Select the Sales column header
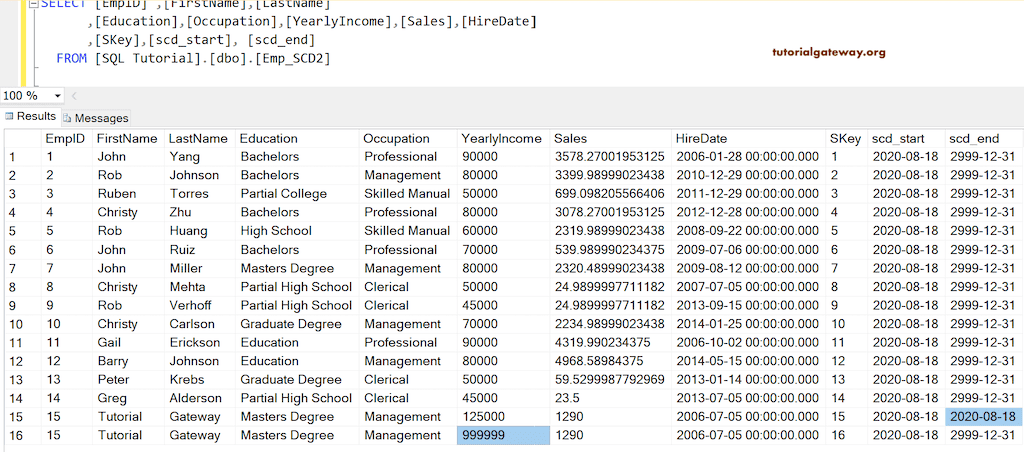This screenshot has height=452, width=1024. (x=571, y=138)
